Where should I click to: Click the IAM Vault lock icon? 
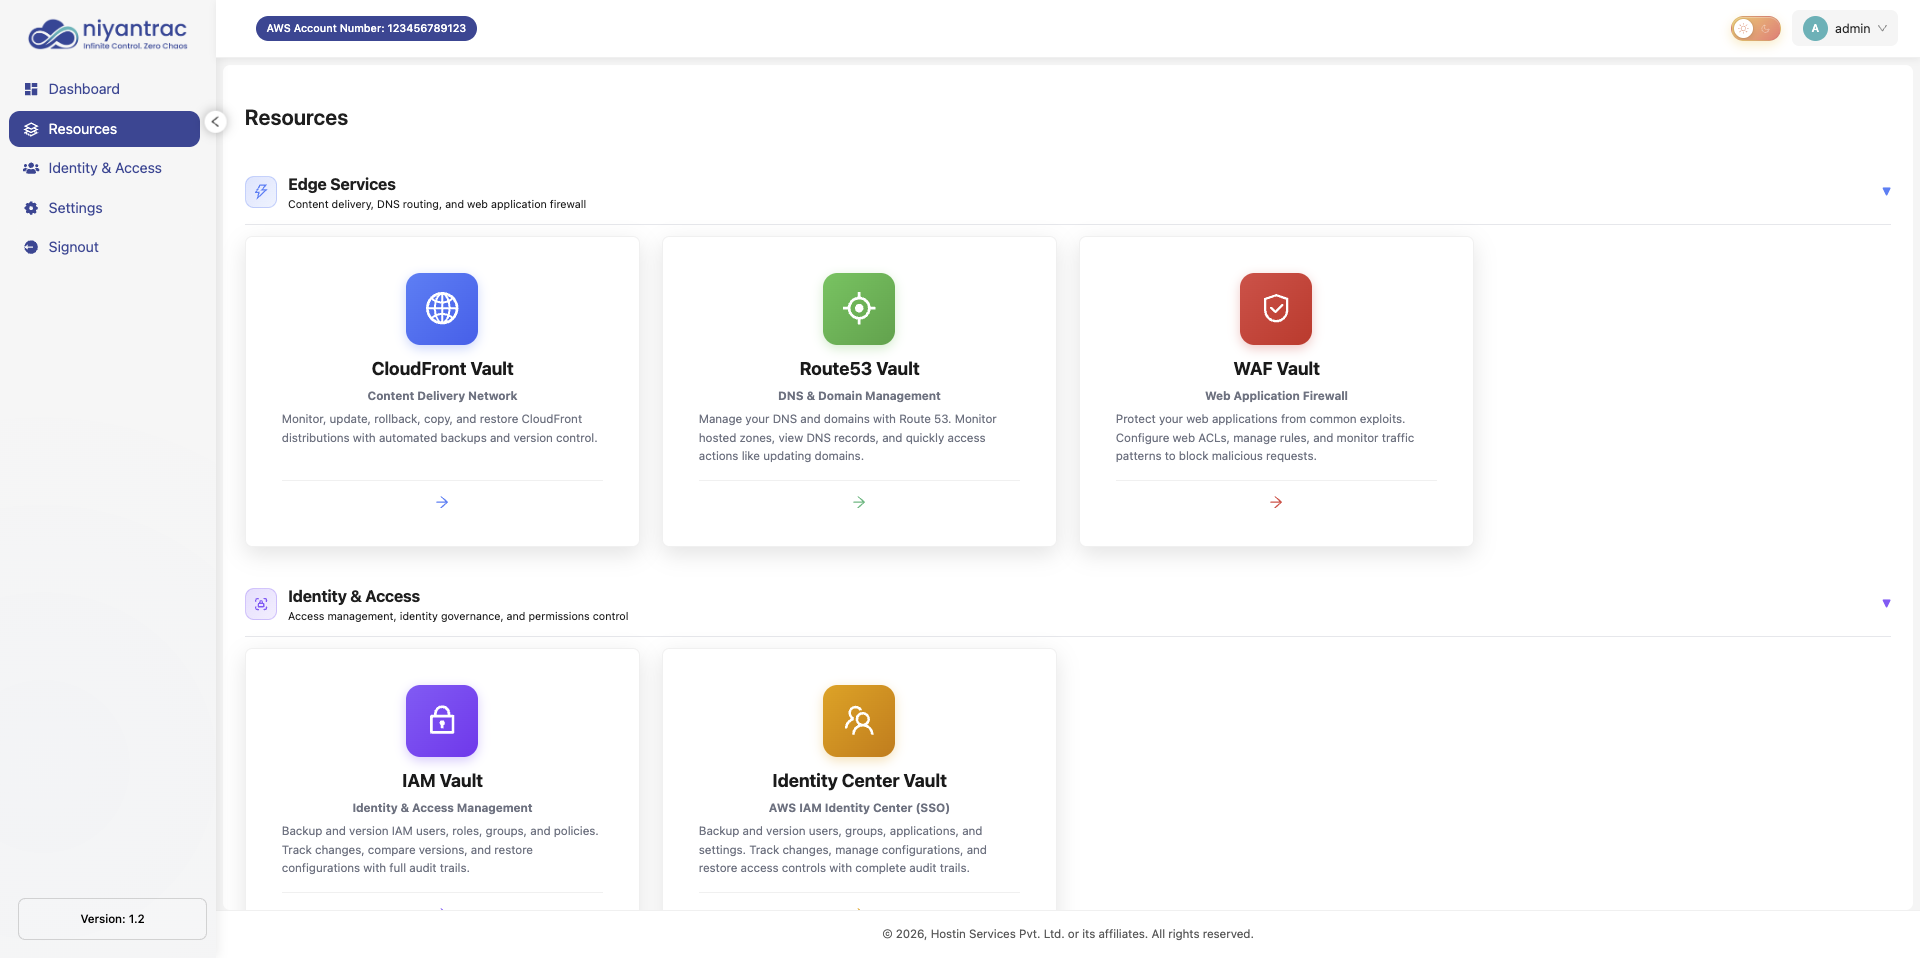[442, 721]
